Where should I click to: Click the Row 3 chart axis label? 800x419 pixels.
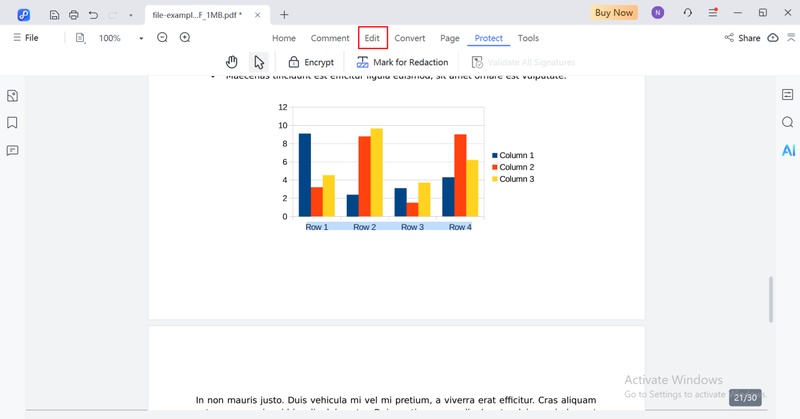(412, 227)
